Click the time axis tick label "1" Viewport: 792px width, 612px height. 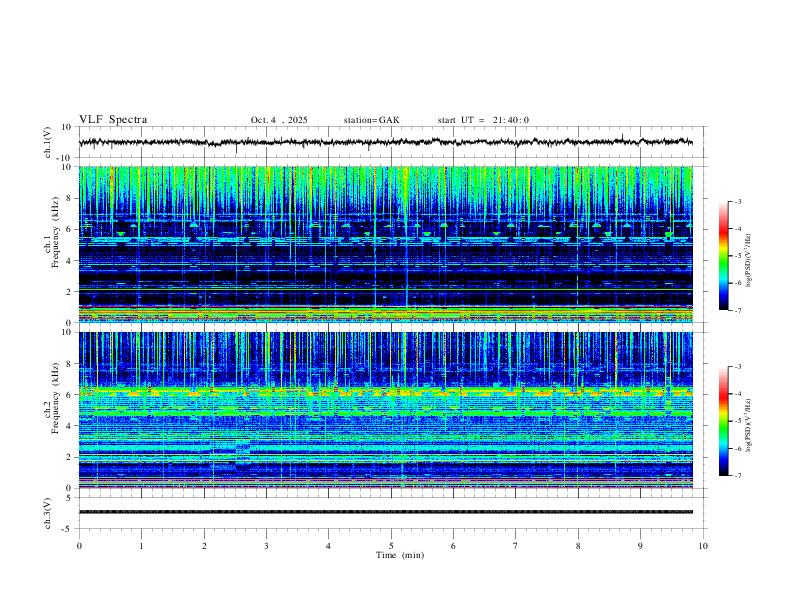pos(141,546)
